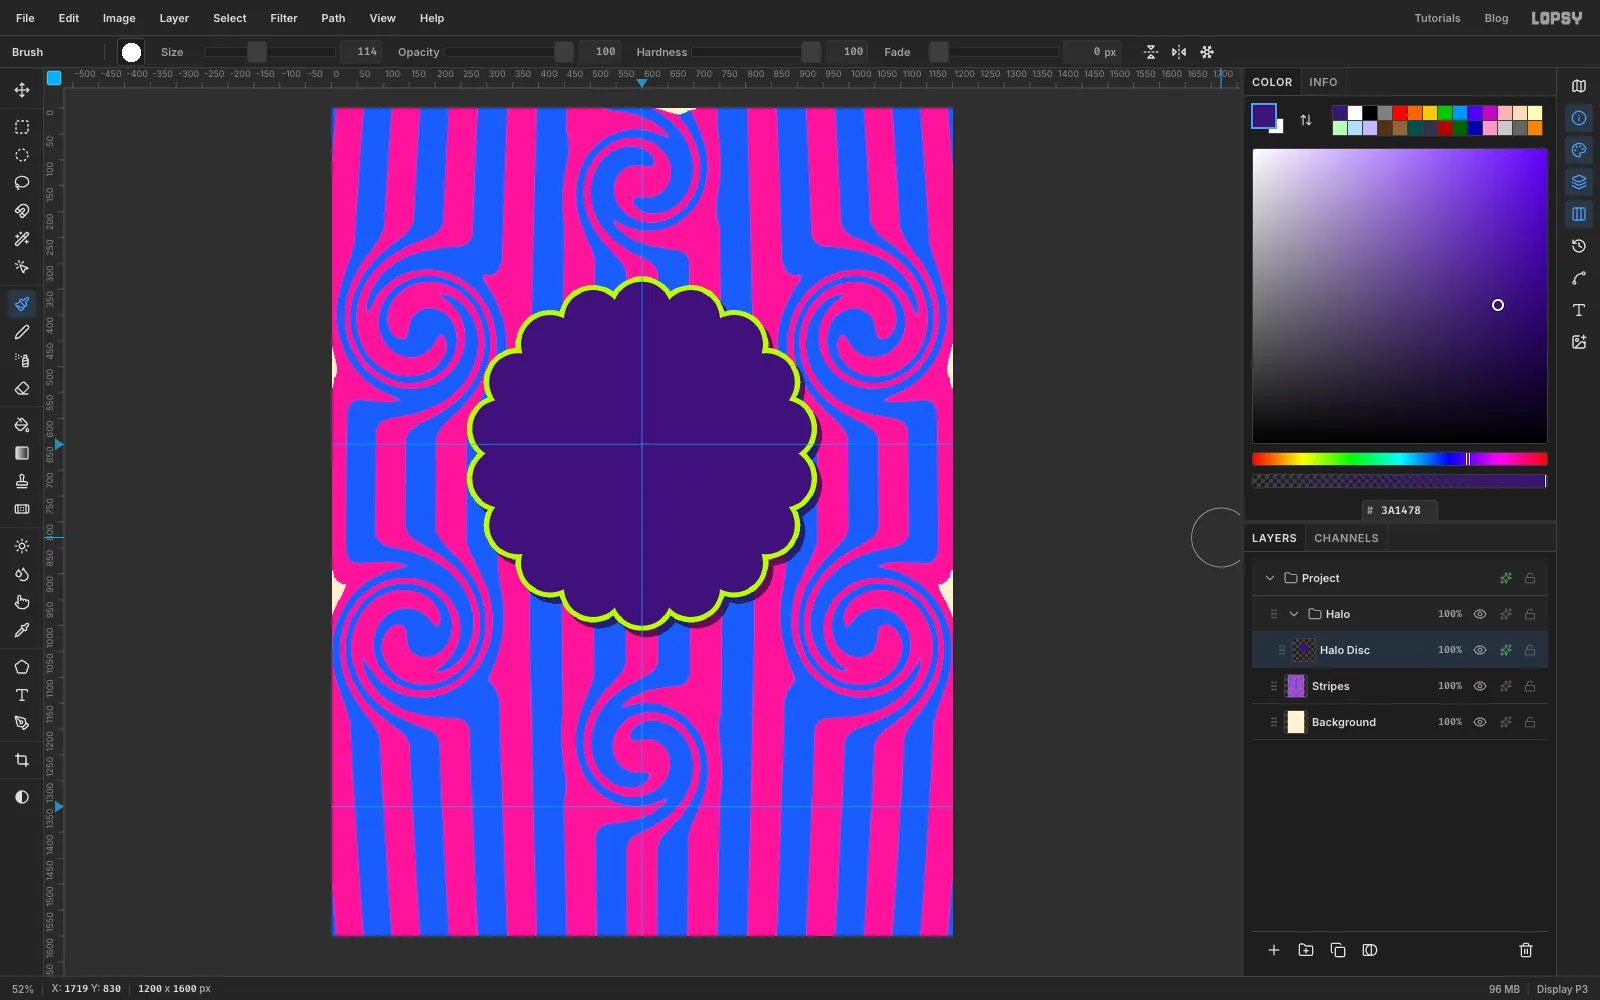Switch to the Channels tab
Image resolution: width=1600 pixels, height=1000 pixels.
pos(1346,538)
